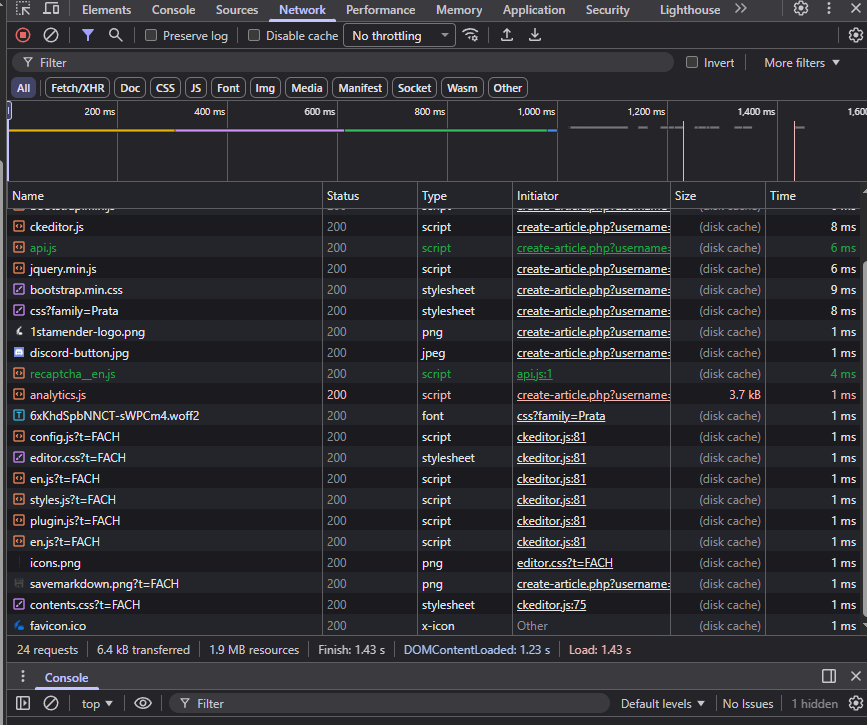Export HAR file download icon

[535, 35]
